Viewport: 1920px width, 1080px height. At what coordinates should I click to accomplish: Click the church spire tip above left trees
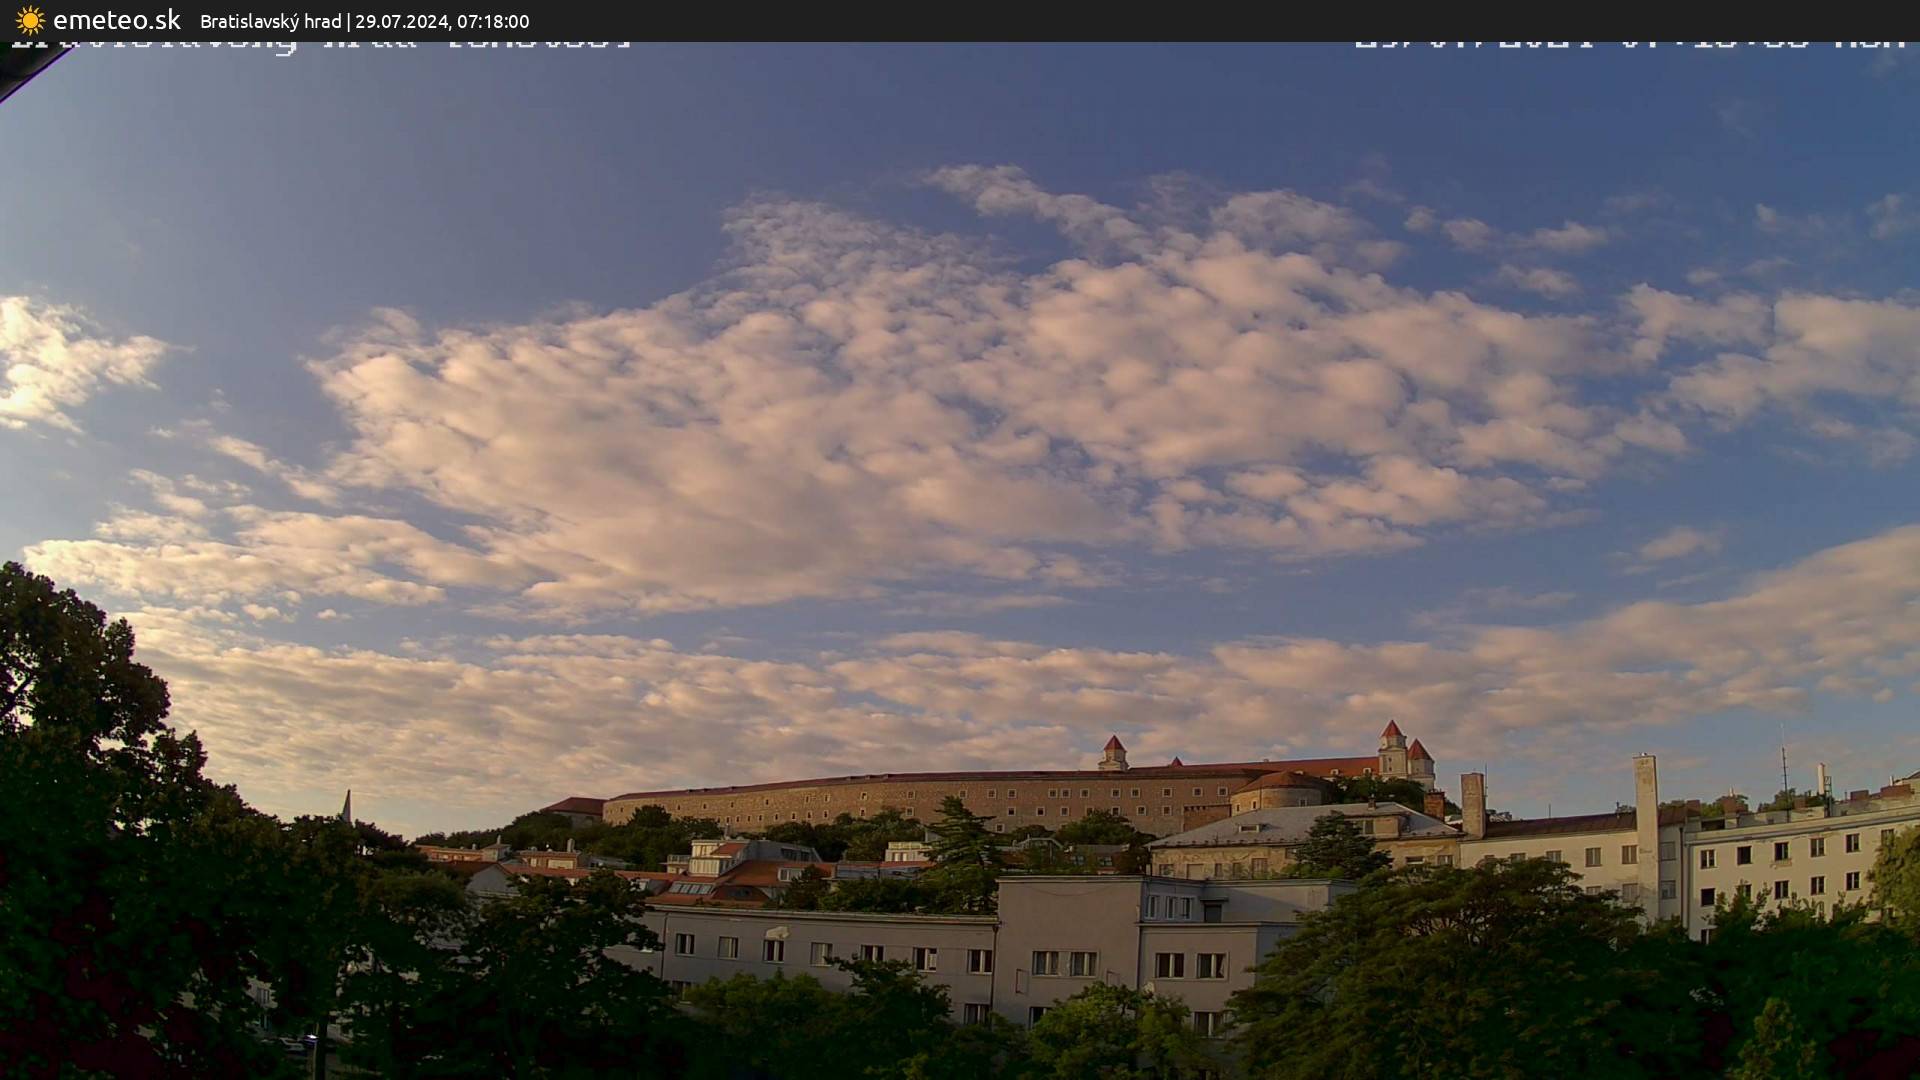pyautogui.click(x=346, y=797)
